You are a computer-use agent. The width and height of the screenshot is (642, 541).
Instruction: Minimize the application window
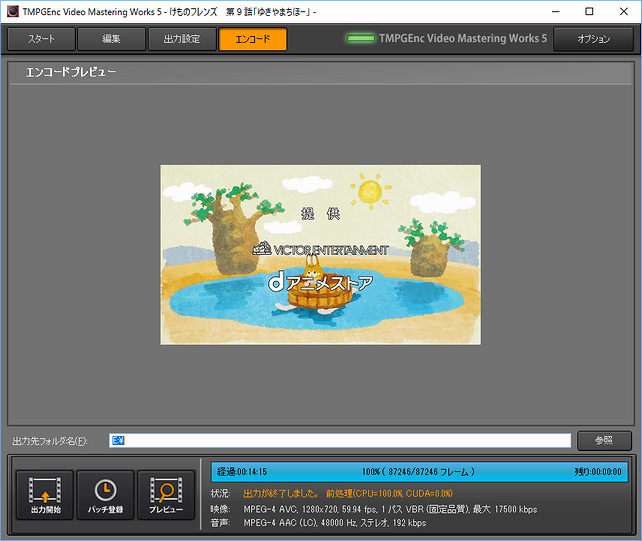pyautogui.click(x=555, y=11)
